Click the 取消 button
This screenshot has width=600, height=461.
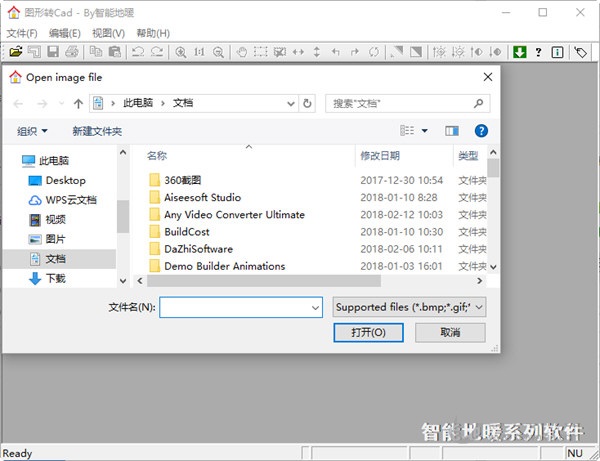[x=450, y=332]
